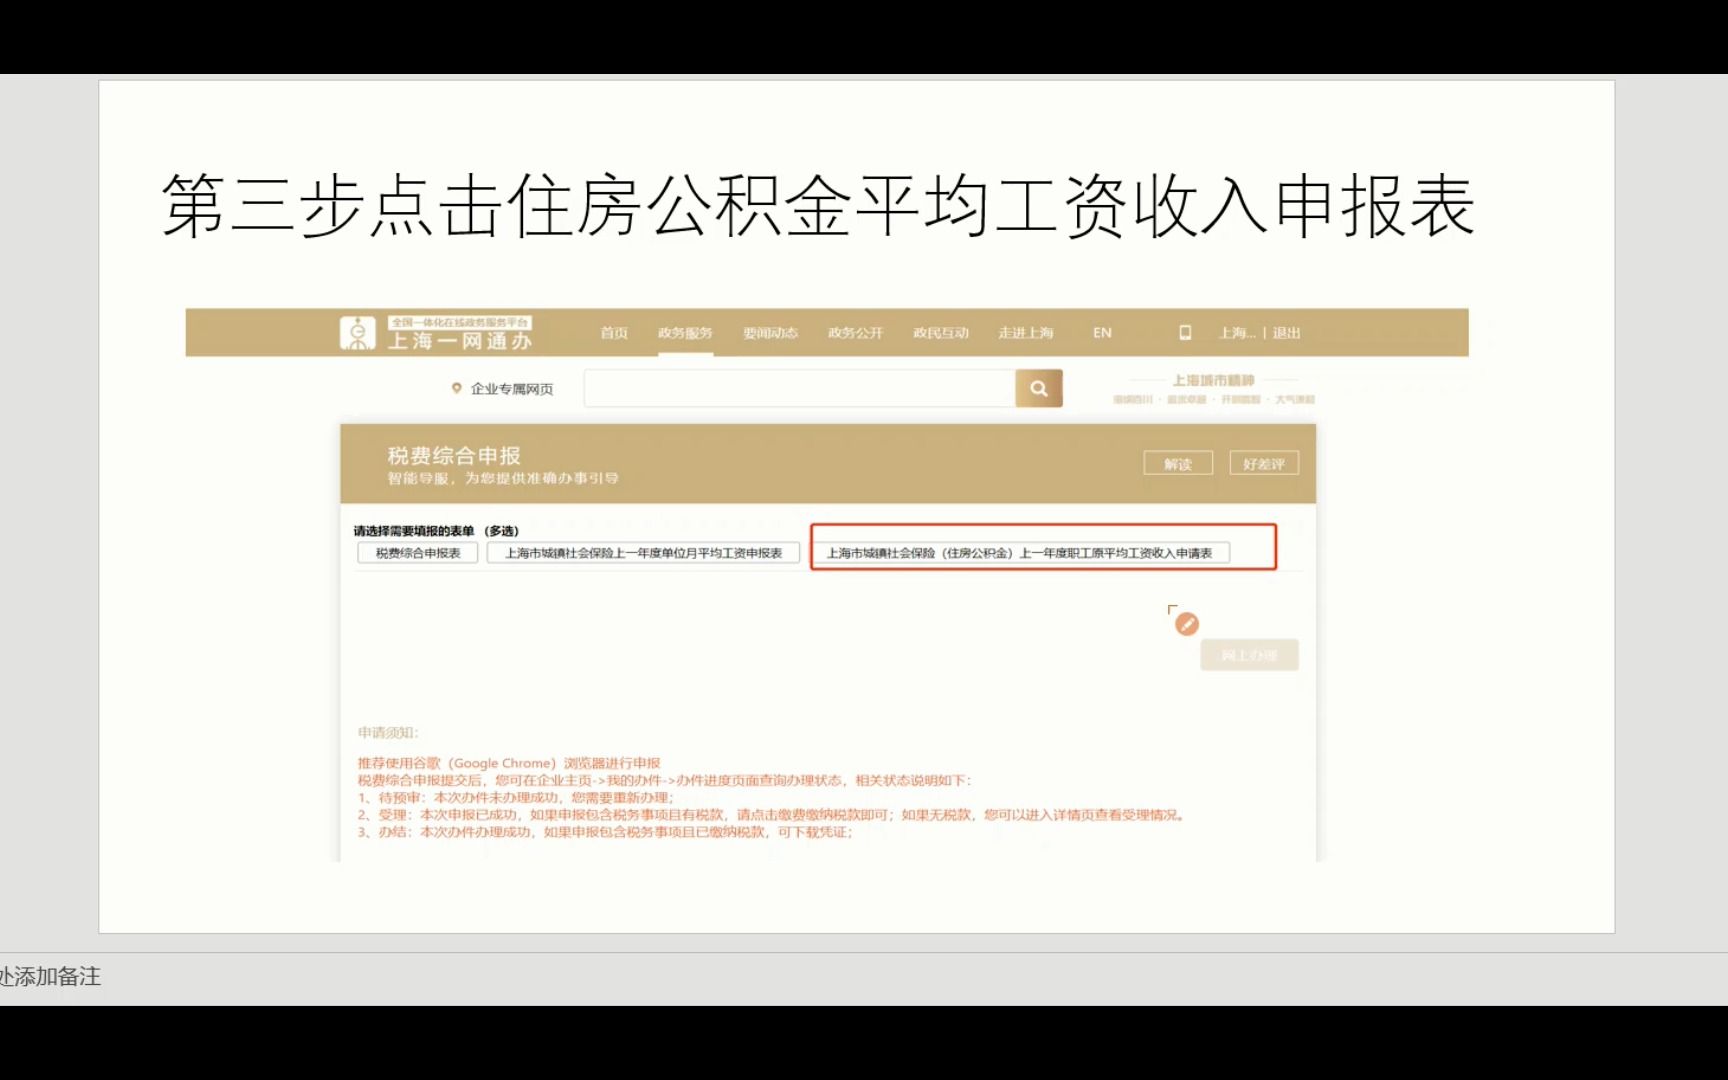Click the 上海... user account link
The height and width of the screenshot is (1080, 1728).
(x=1237, y=333)
